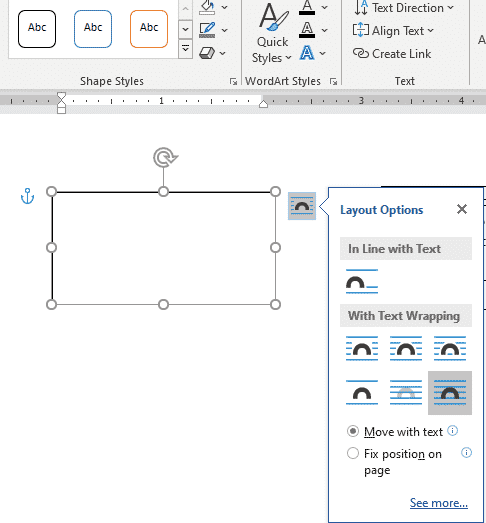Select In Line with Text icon
The height and width of the screenshot is (523, 486).
click(362, 282)
